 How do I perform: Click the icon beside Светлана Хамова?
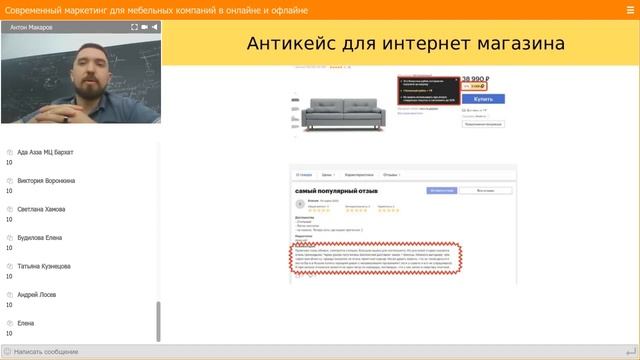(10, 209)
